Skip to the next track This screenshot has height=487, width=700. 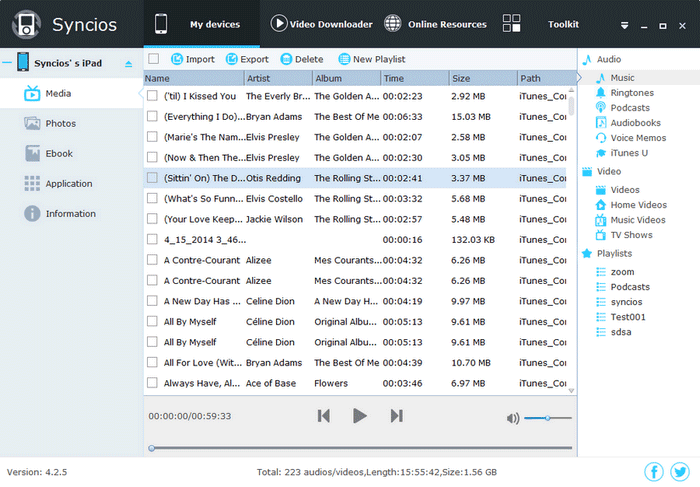[396, 416]
